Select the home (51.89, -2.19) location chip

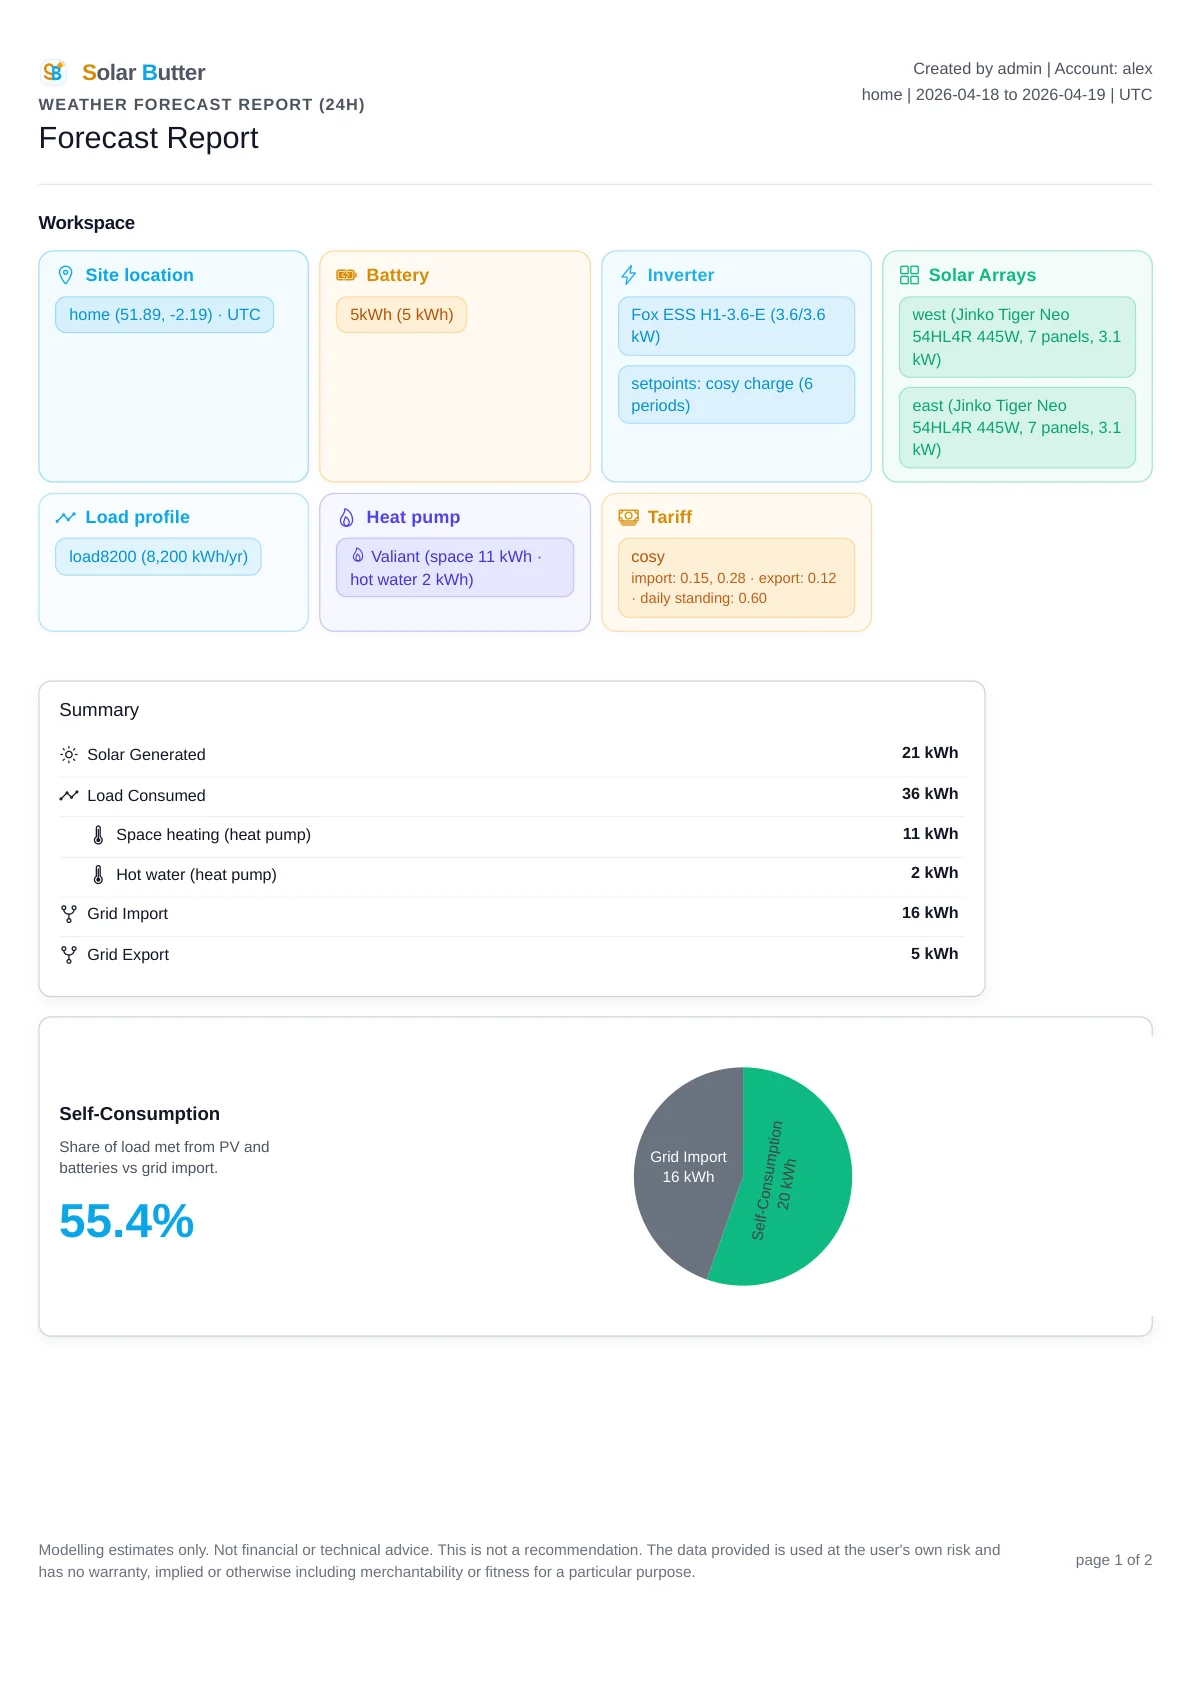pos(164,315)
